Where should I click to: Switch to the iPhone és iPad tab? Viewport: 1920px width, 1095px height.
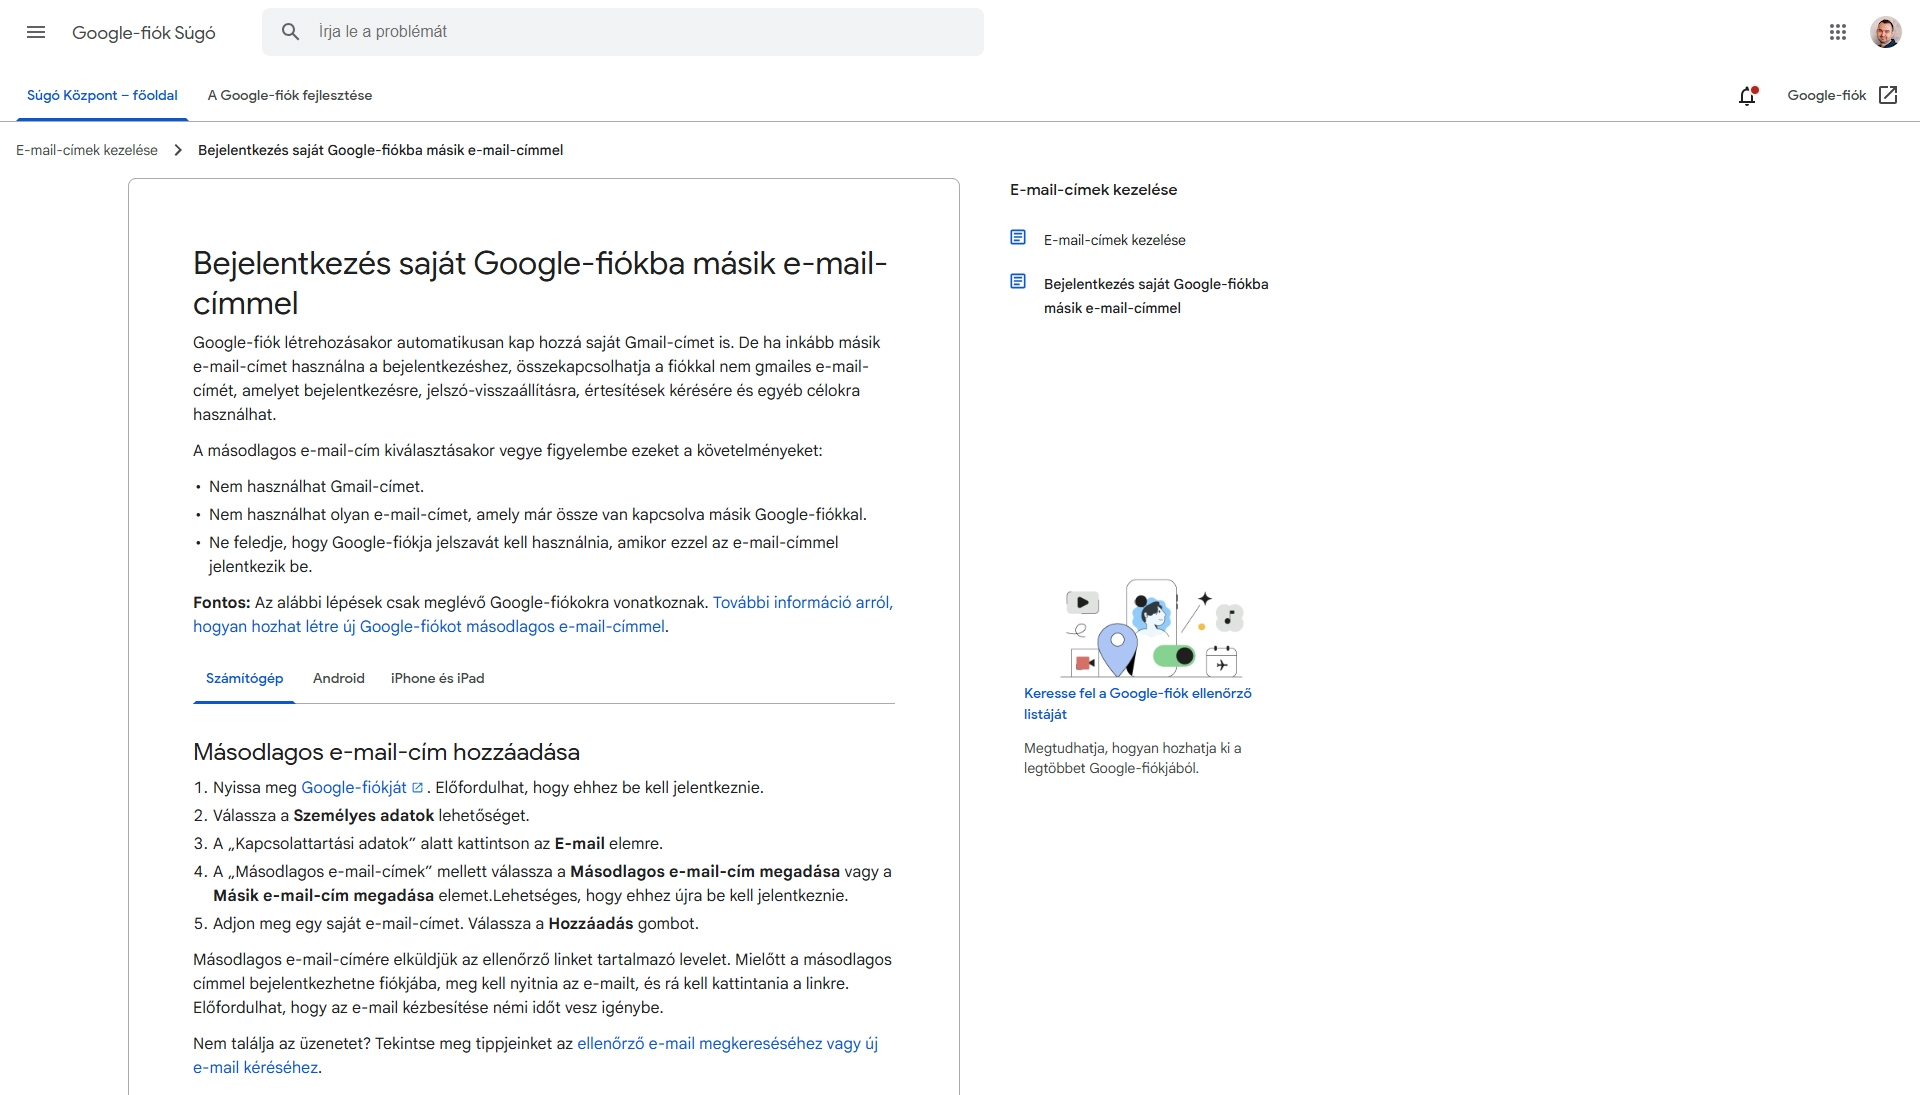[437, 678]
